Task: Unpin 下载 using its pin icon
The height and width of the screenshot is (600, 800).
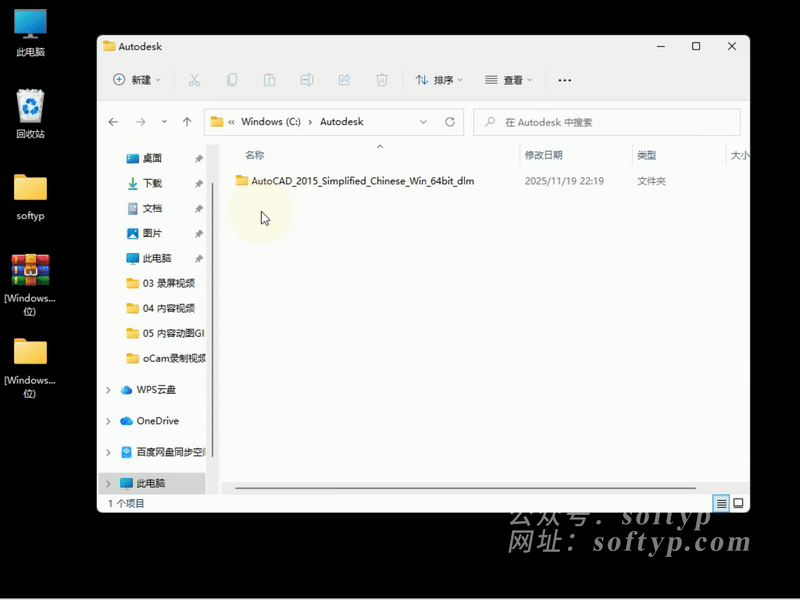Action: [199, 184]
